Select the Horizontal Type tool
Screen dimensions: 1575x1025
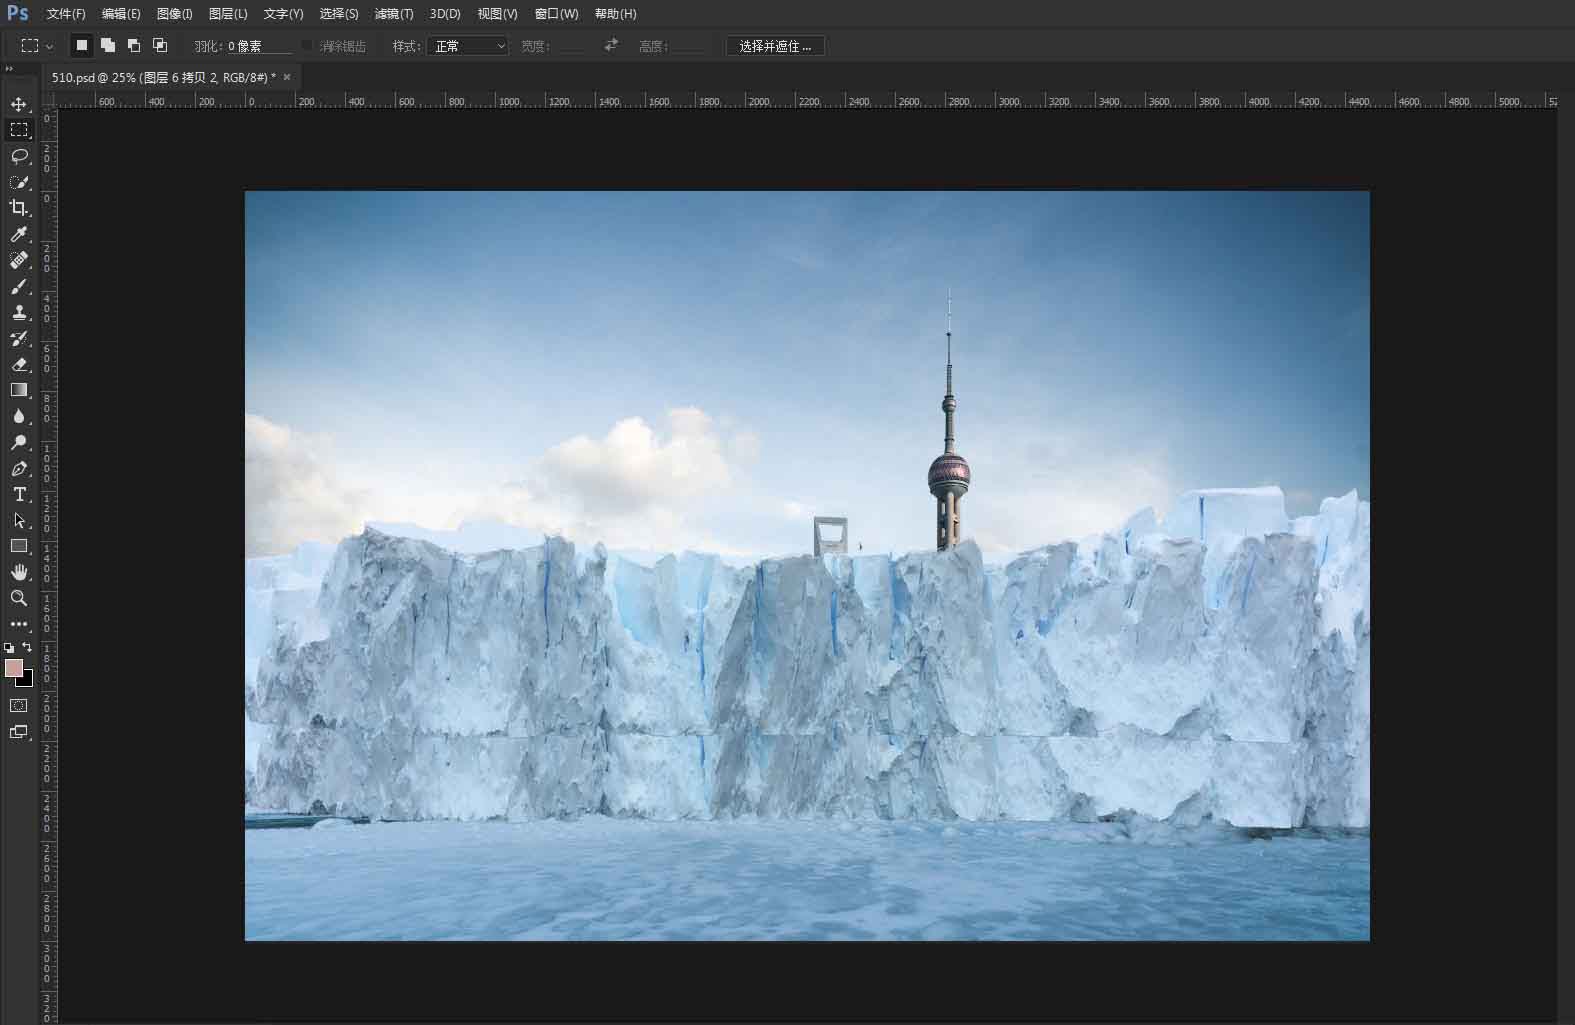coord(19,494)
